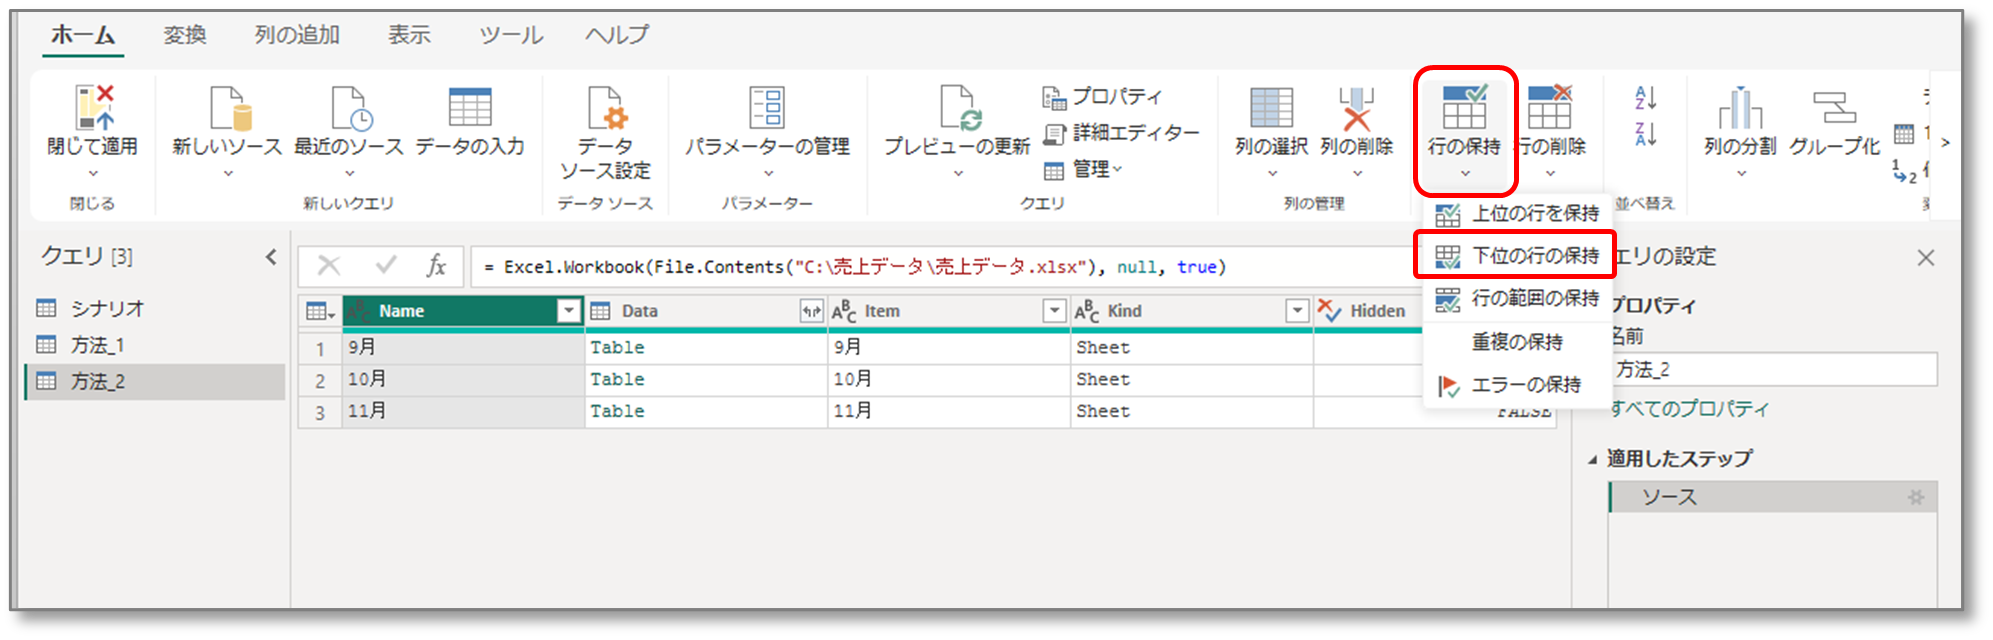The image size is (1993, 640).
Task: Open the 管理 (Manage) dropdown
Action: (1084, 170)
